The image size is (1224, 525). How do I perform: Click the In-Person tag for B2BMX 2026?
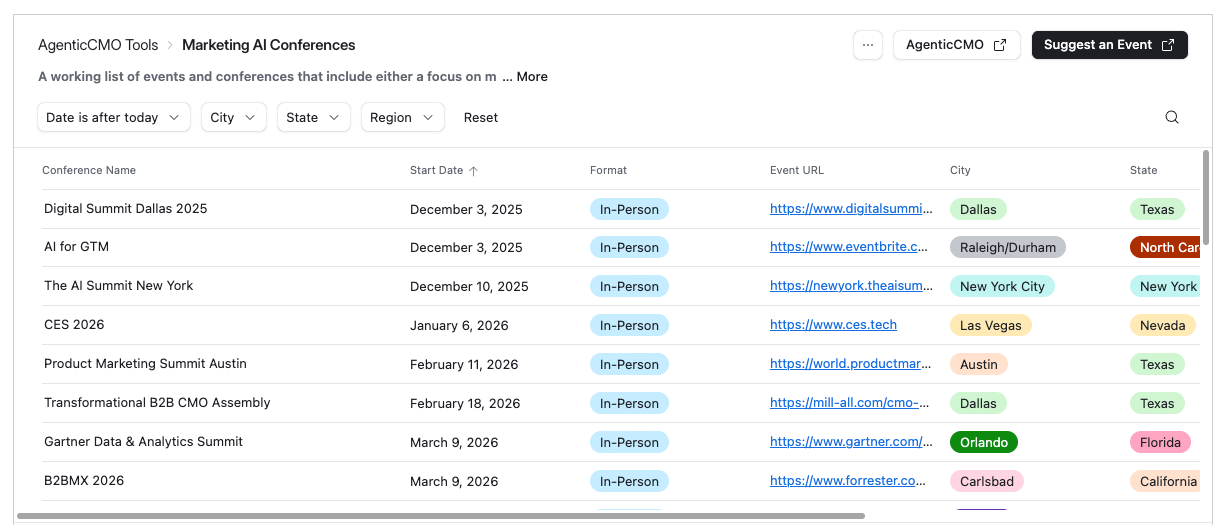pyautogui.click(x=629, y=481)
